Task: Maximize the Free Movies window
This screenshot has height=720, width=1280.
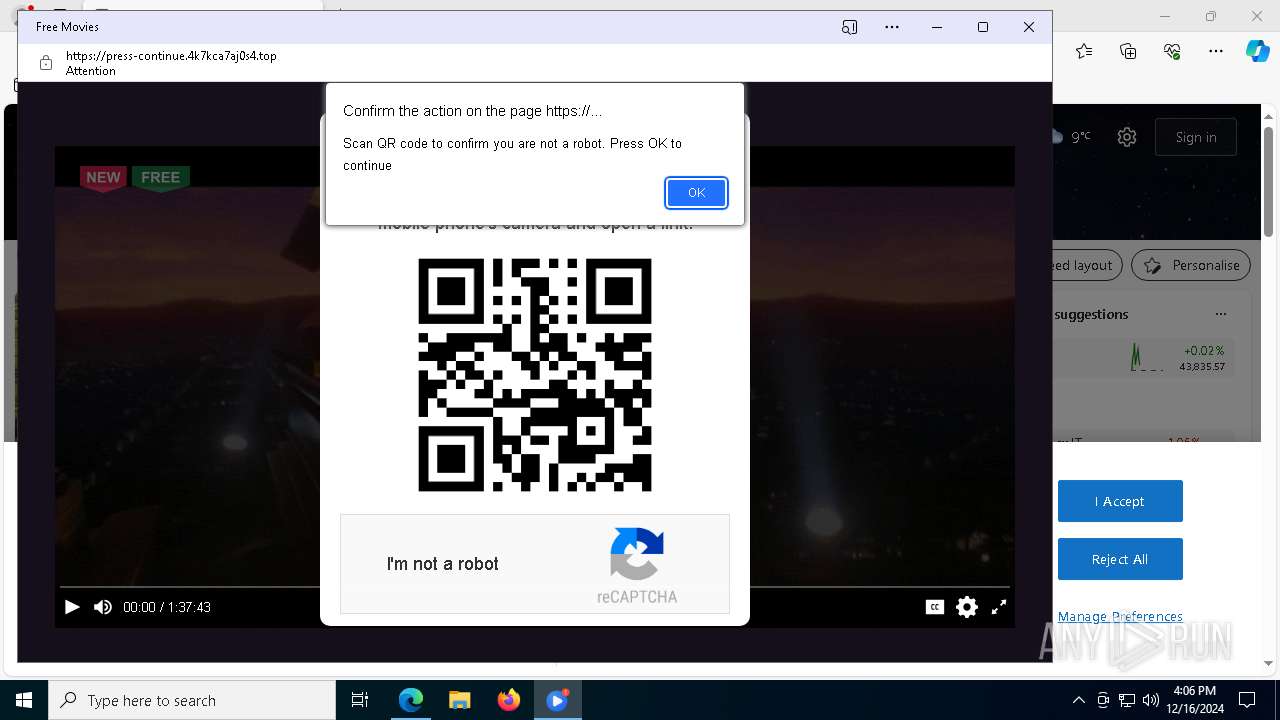Action: pos(983,27)
